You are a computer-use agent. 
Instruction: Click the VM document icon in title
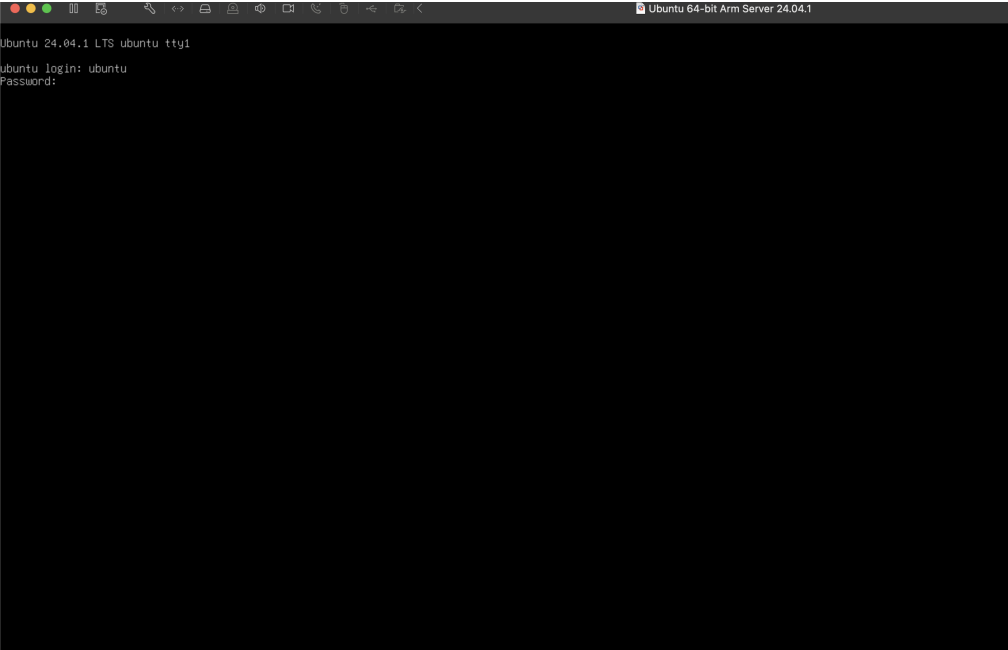(640, 10)
